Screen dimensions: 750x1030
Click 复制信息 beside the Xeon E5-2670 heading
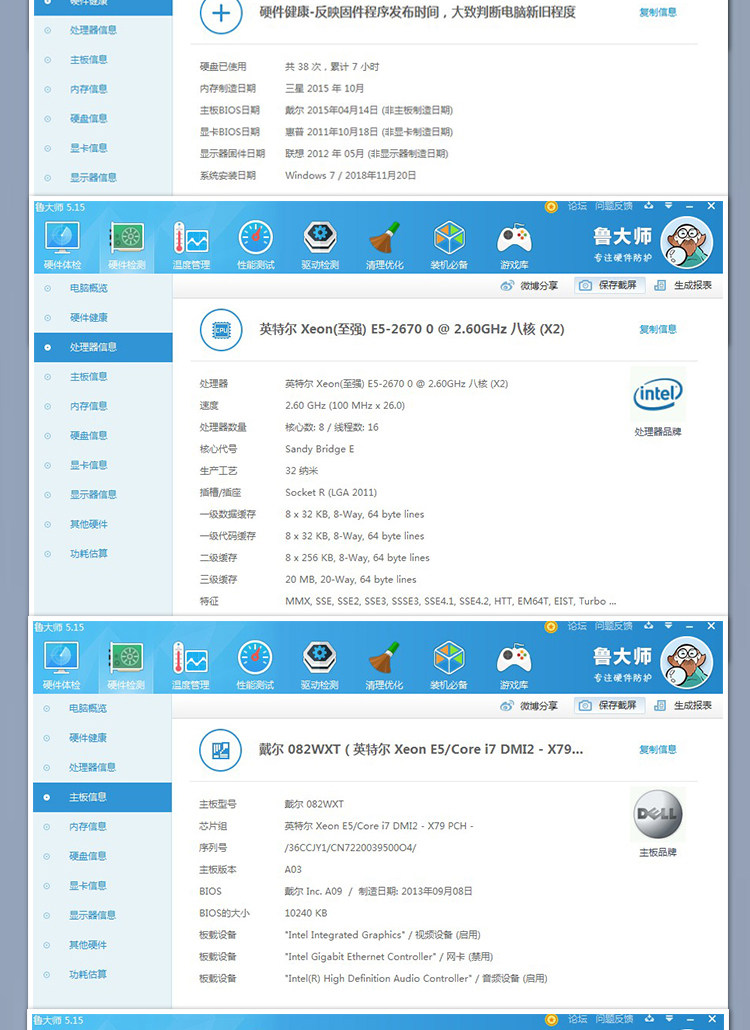coord(658,329)
